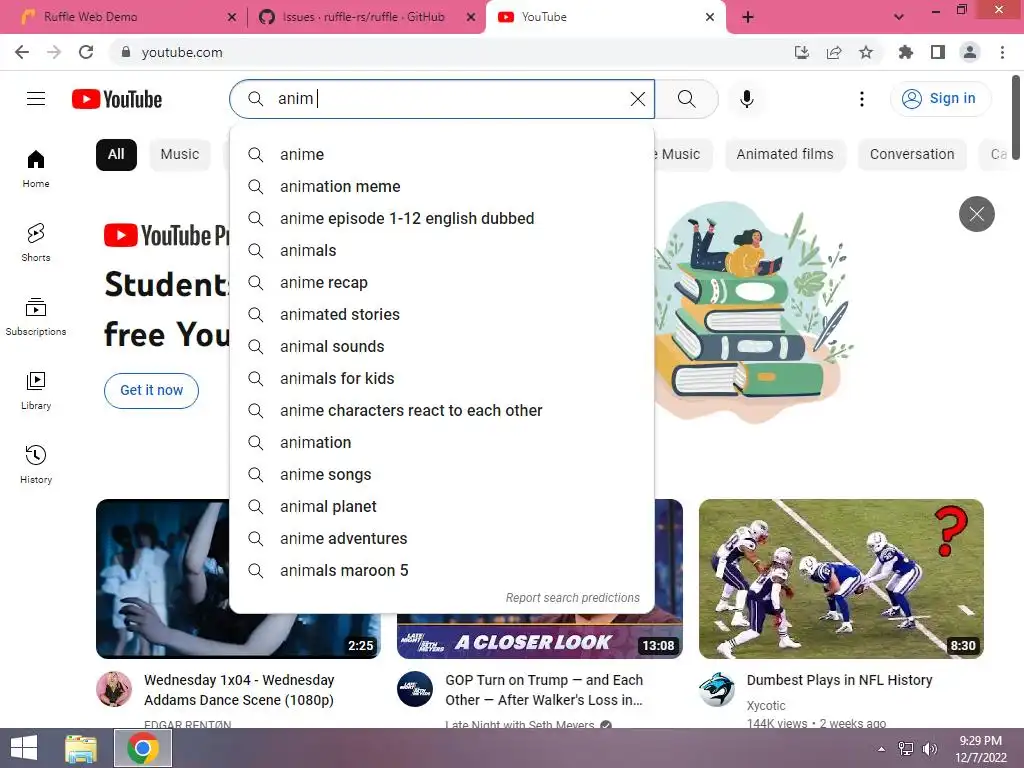The width and height of the screenshot is (1024, 768).
Task: Open the YouTube hamburger guide menu
Action: pyautogui.click(x=36, y=99)
